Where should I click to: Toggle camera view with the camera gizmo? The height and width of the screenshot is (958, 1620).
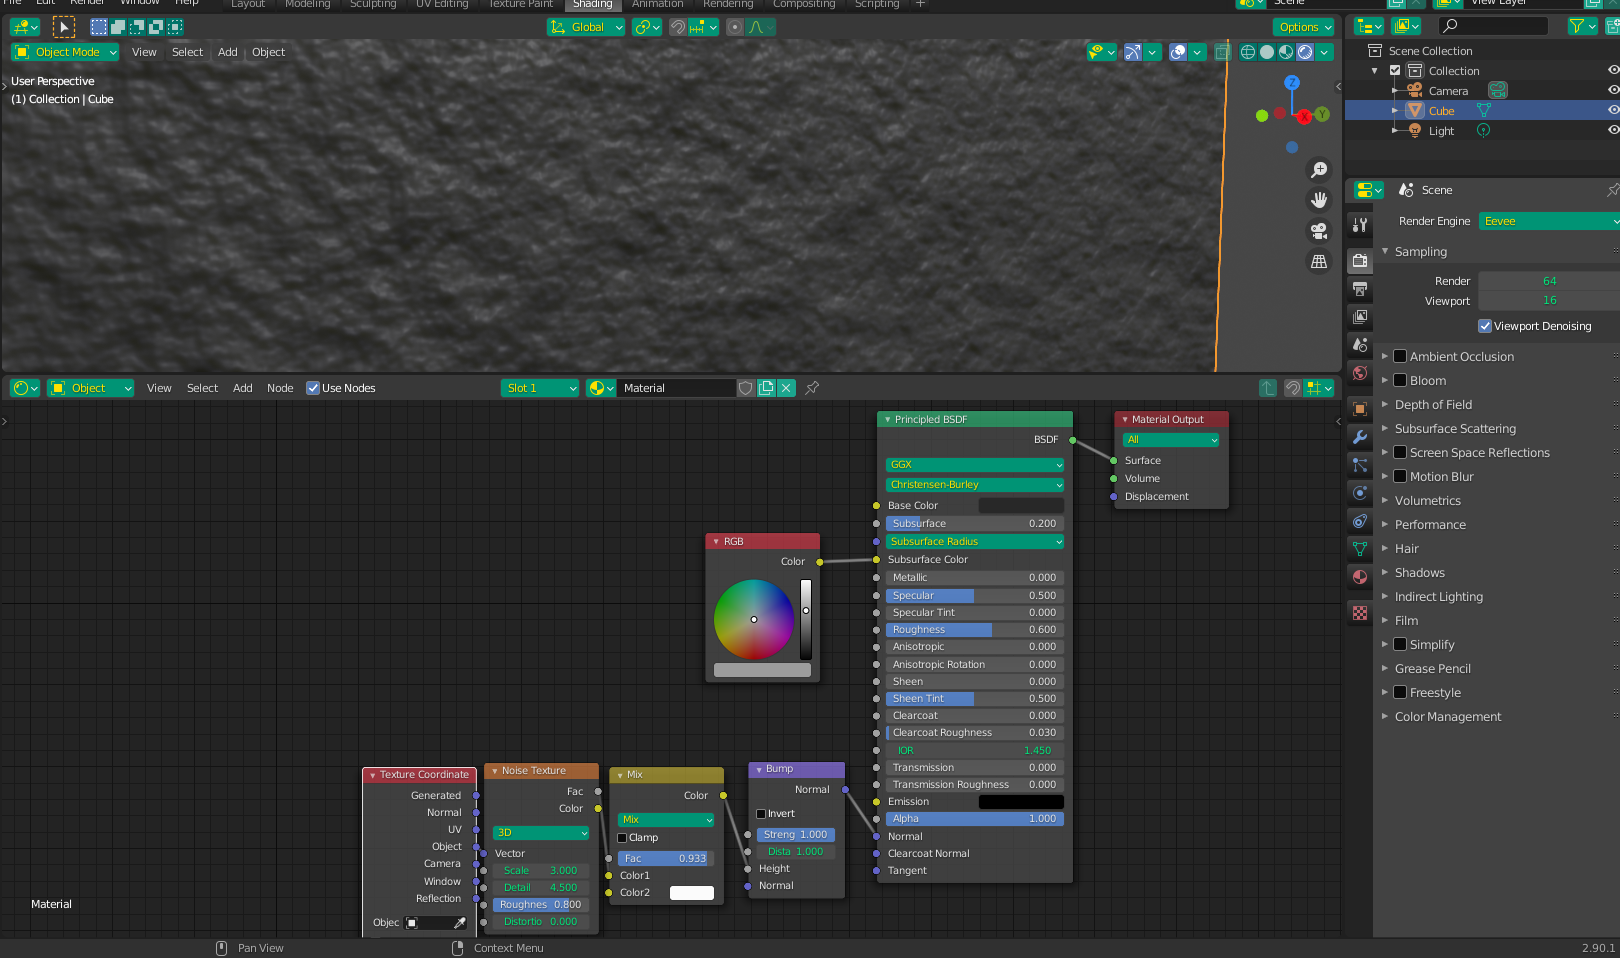[x=1319, y=231]
